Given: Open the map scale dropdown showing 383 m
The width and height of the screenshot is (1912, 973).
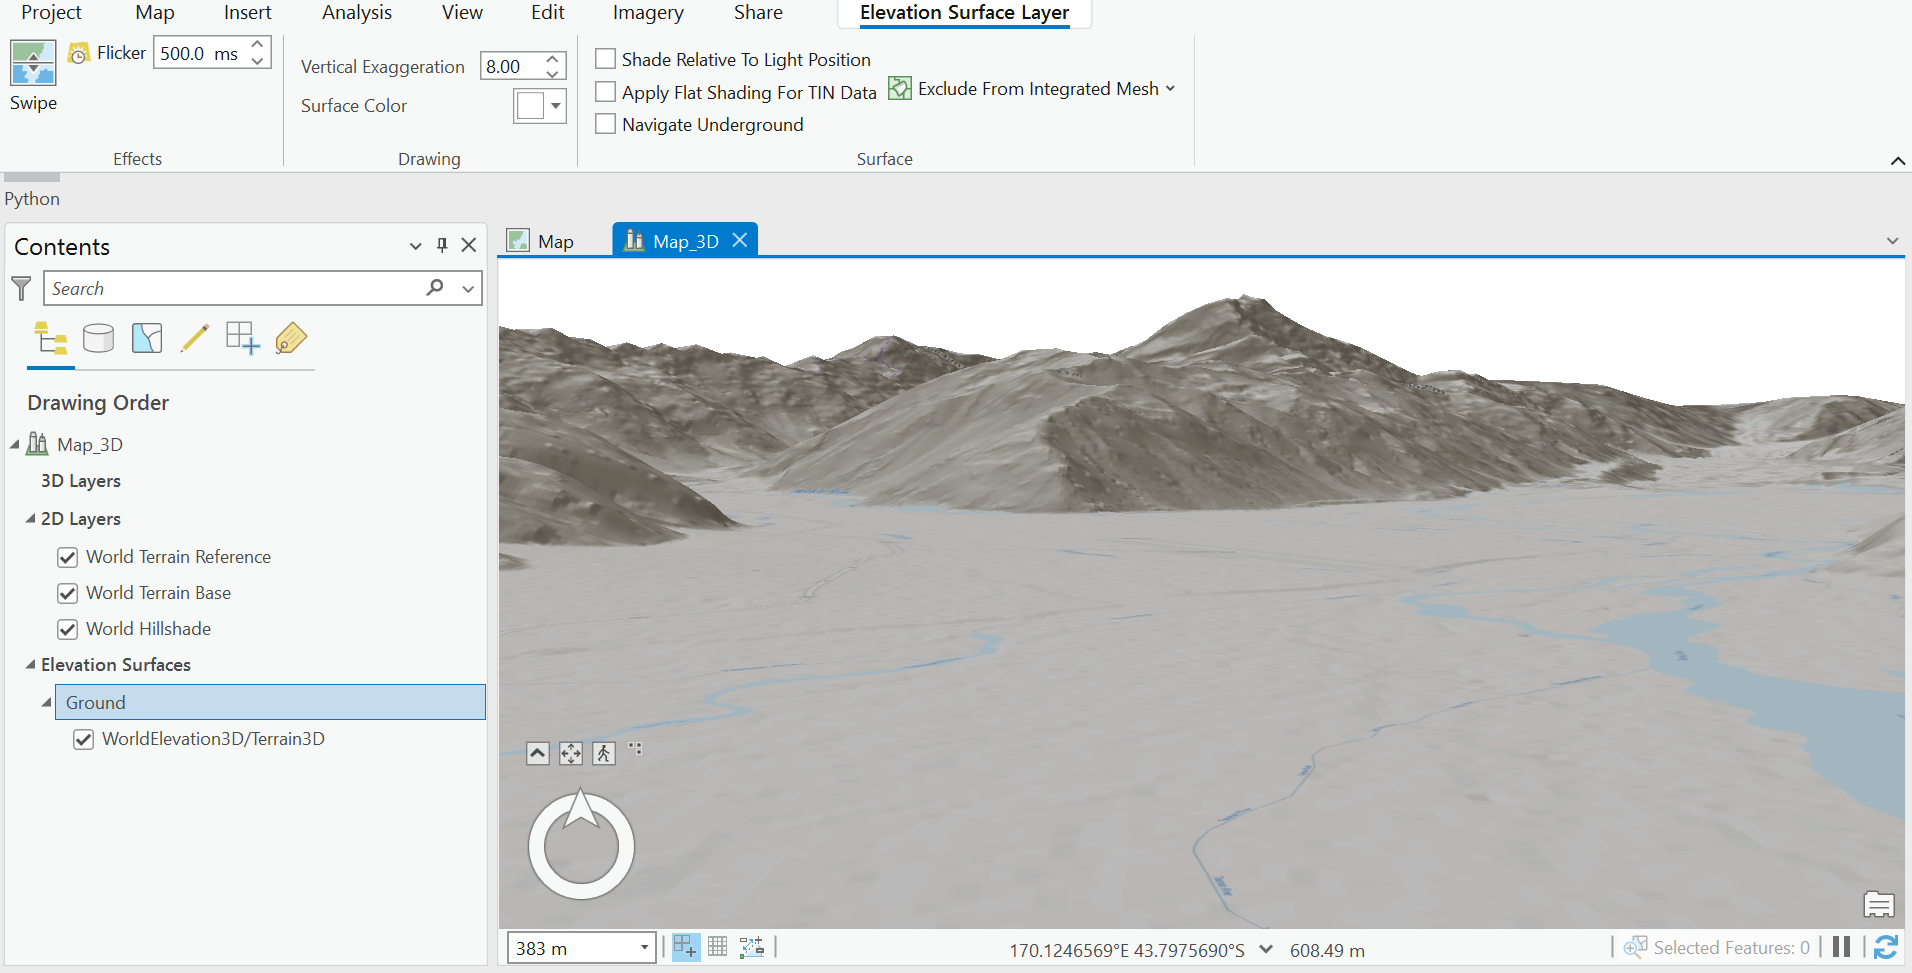Looking at the screenshot, I should pos(645,947).
